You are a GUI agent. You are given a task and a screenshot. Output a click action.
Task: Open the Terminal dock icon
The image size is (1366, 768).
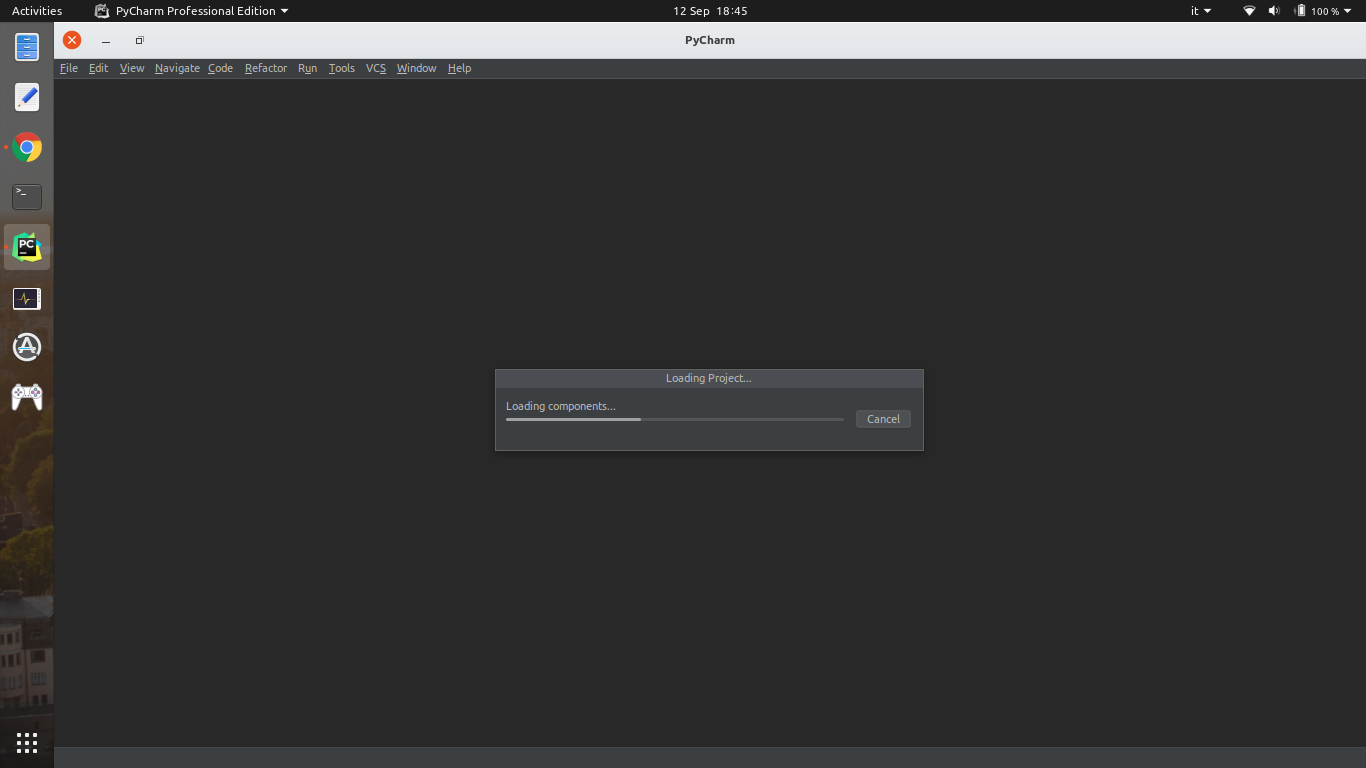pyautogui.click(x=27, y=196)
